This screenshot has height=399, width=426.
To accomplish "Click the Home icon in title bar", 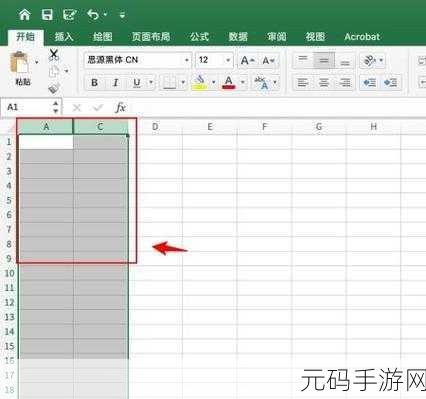I will [x=25, y=14].
